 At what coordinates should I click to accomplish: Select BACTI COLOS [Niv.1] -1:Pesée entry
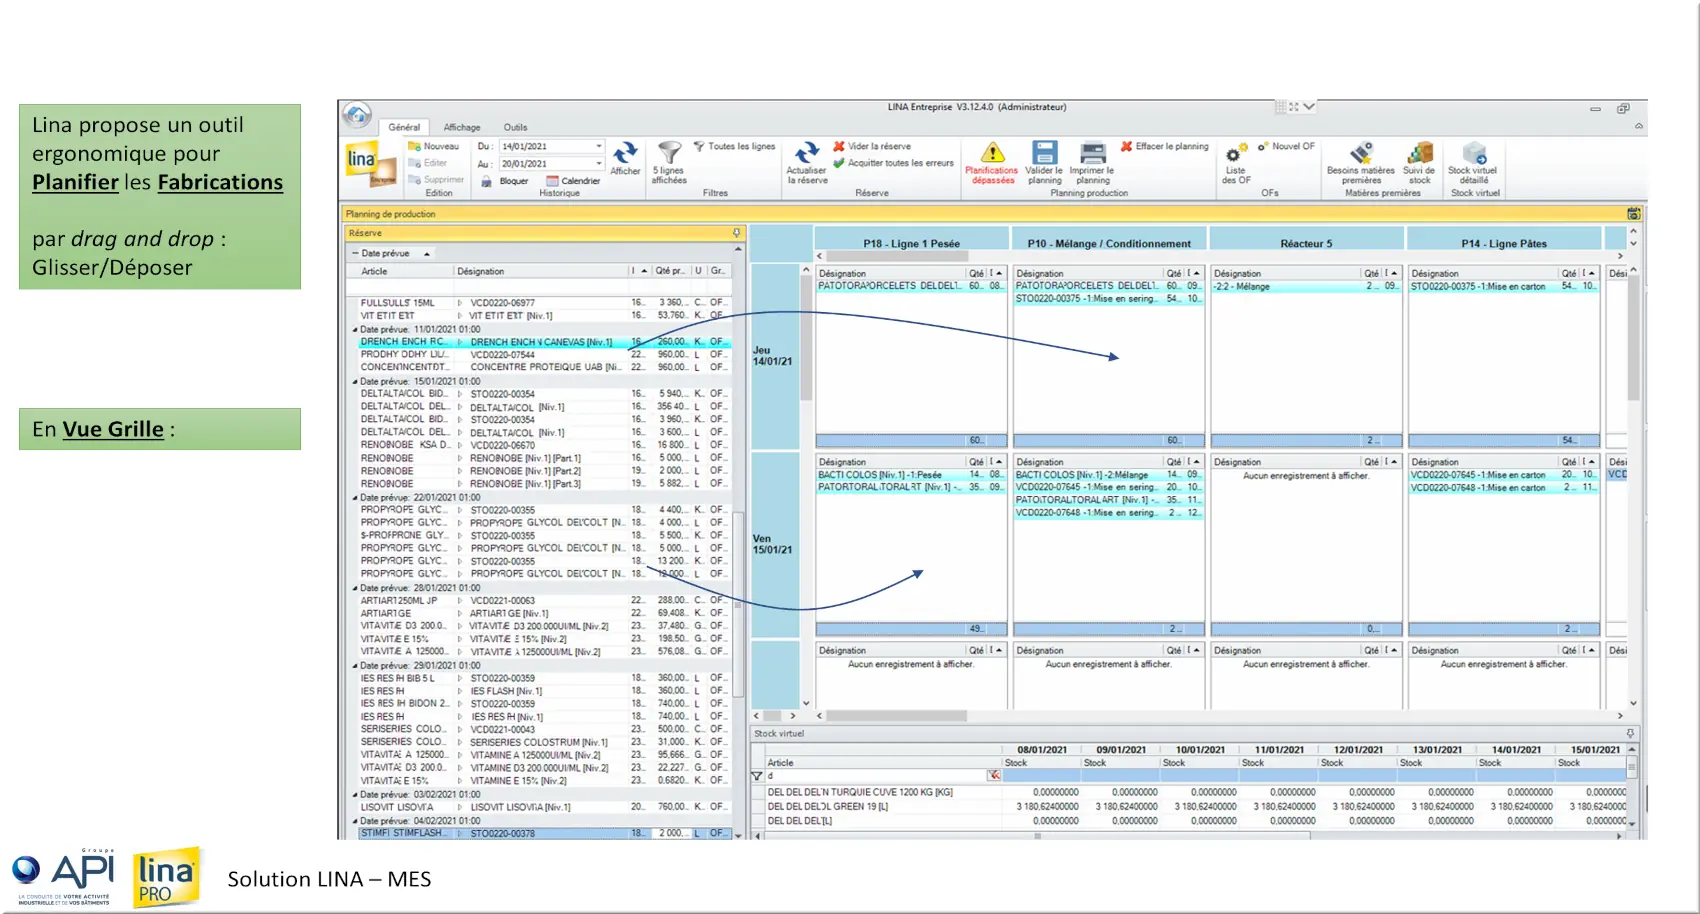(x=911, y=475)
